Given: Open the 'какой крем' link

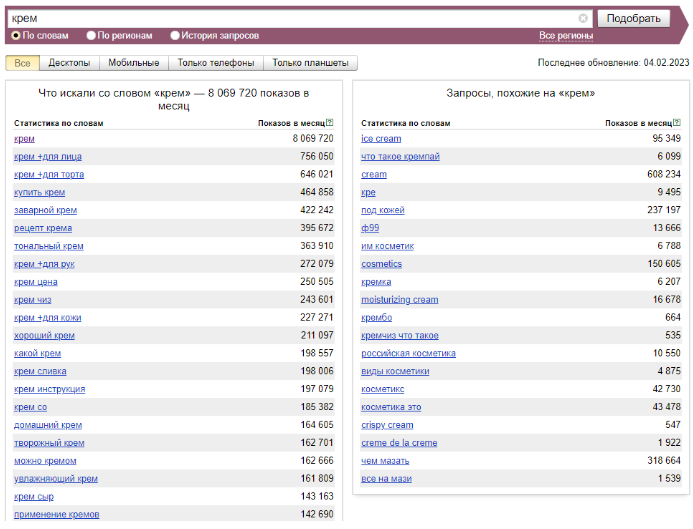Looking at the screenshot, I should (x=38, y=354).
